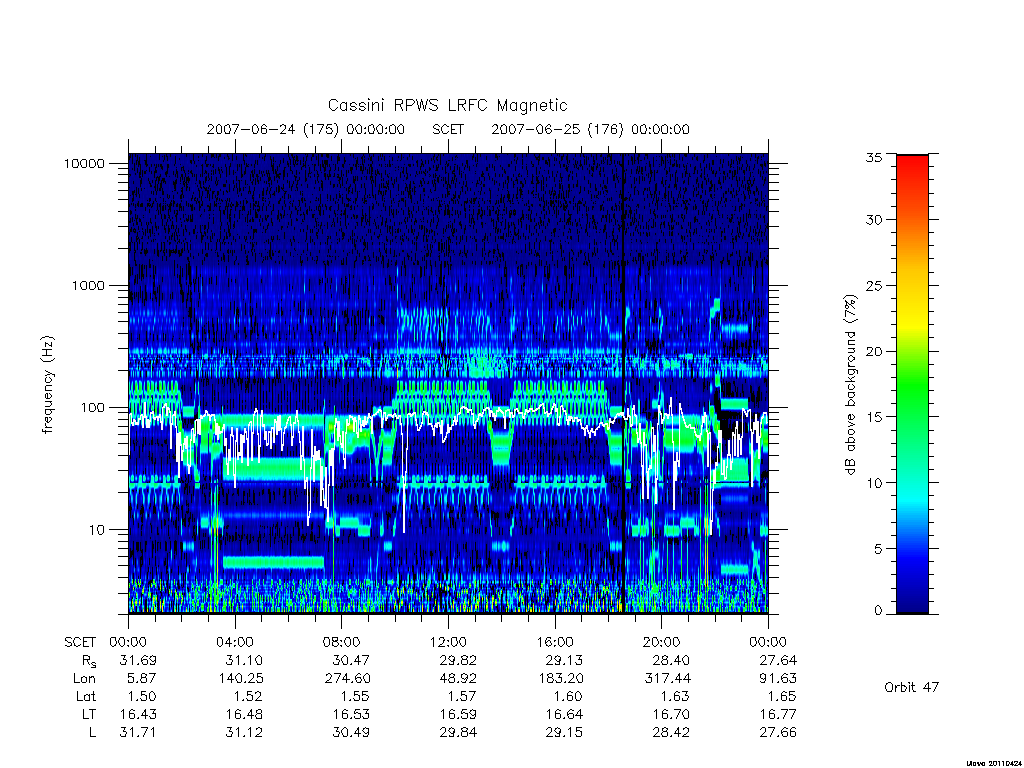Click the '10000' frequency tick label
Screen dimensions: 1024x768
(x=84, y=163)
